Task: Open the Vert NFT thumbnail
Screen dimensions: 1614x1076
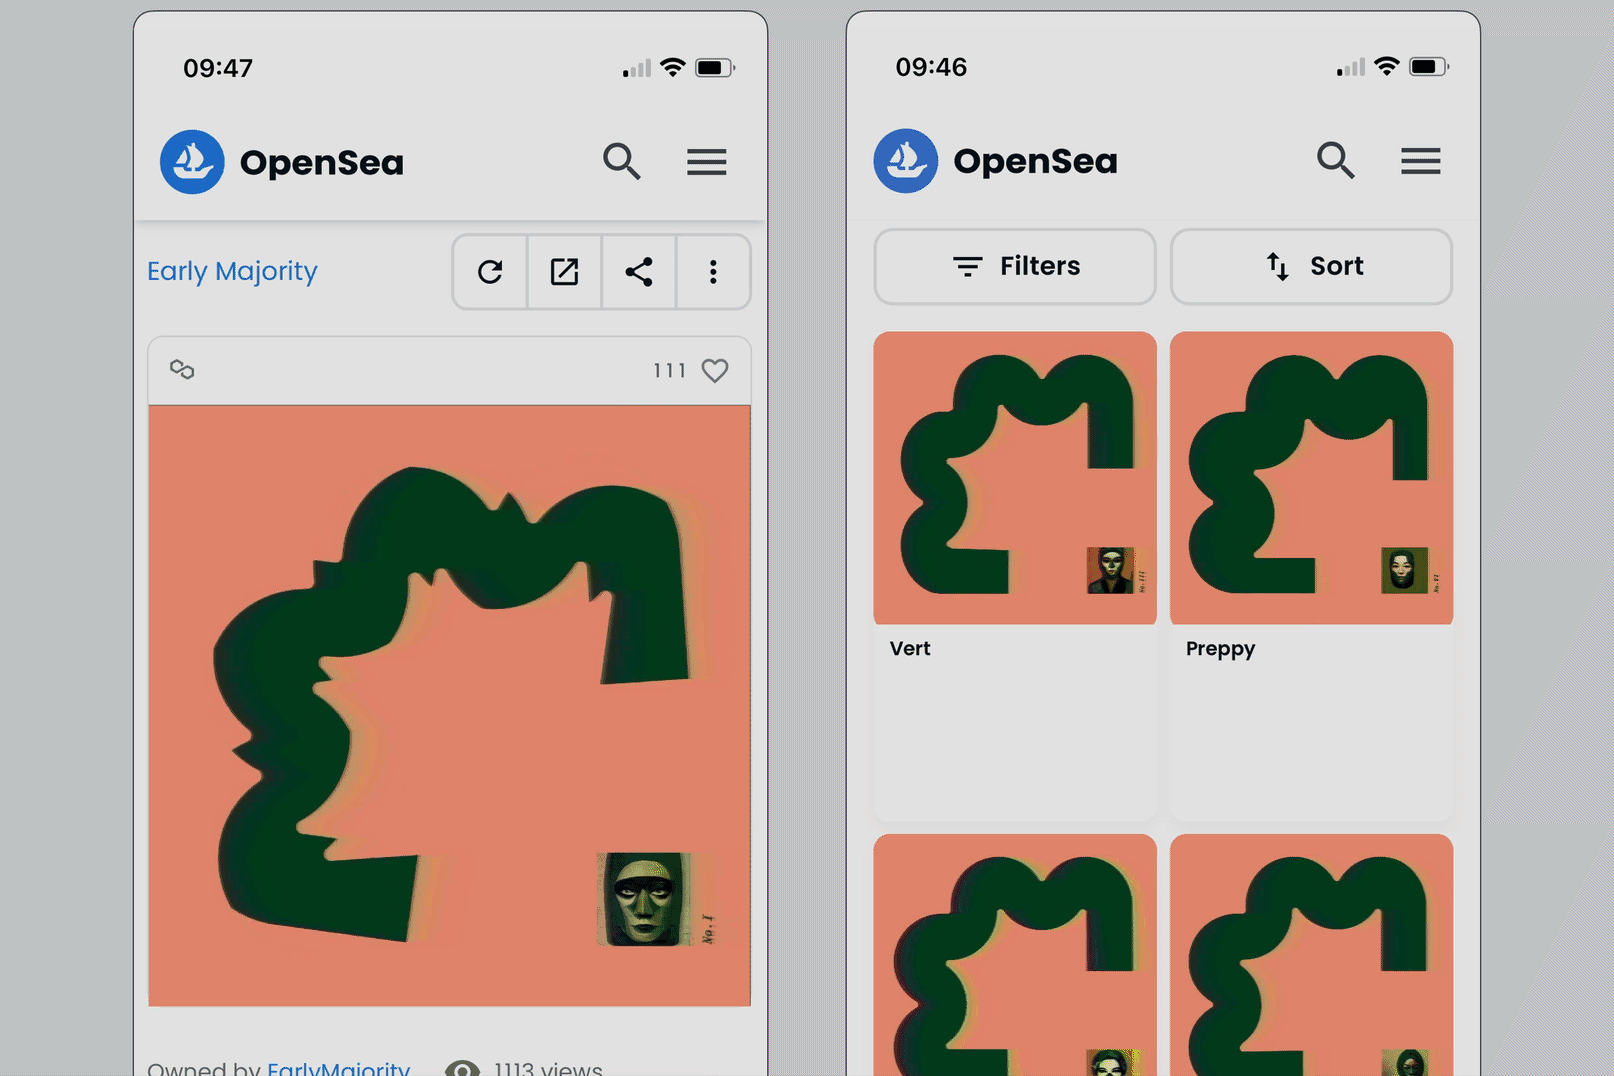Action: [1015, 478]
